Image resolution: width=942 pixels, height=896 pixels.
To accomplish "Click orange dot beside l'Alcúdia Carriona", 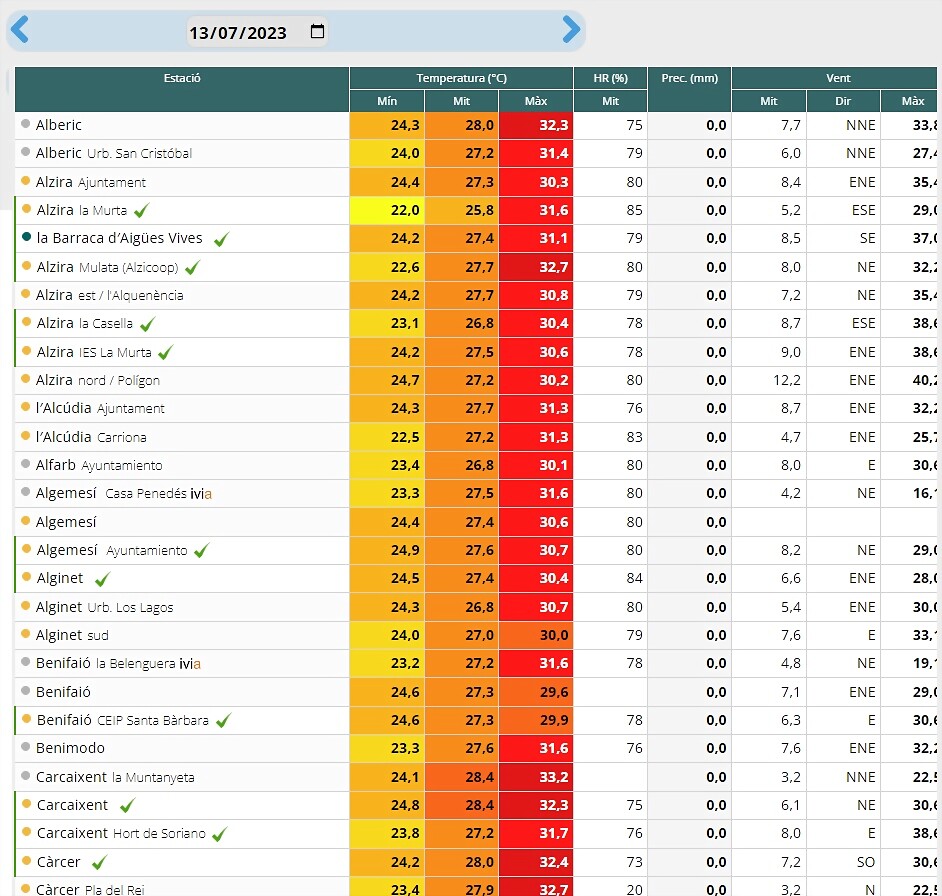I will [x=25, y=435].
